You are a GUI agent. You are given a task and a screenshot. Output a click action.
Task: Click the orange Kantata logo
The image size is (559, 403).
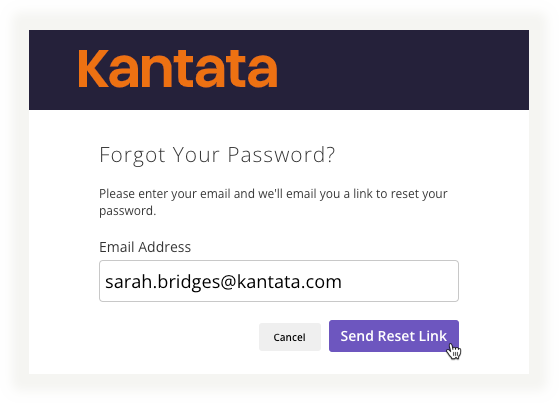click(x=178, y=68)
